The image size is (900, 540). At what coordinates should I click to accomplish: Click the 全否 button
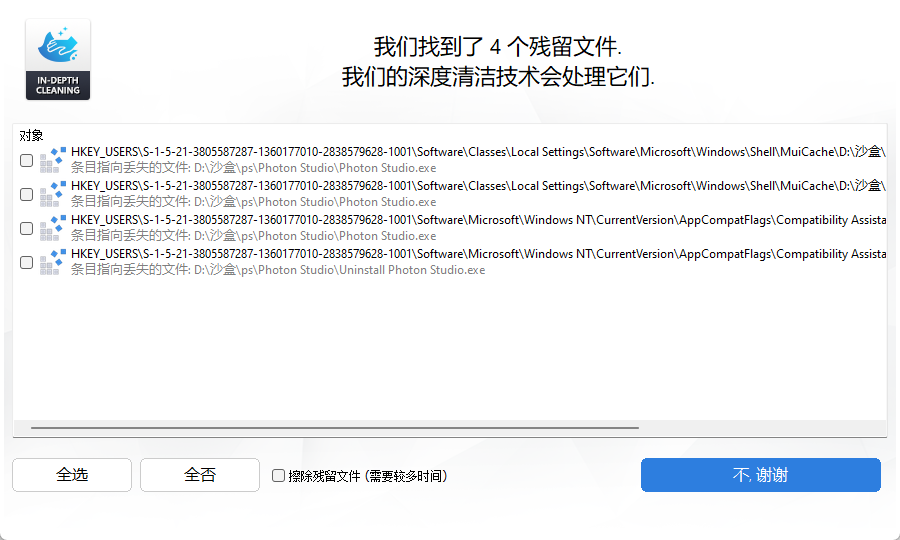click(200, 475)
